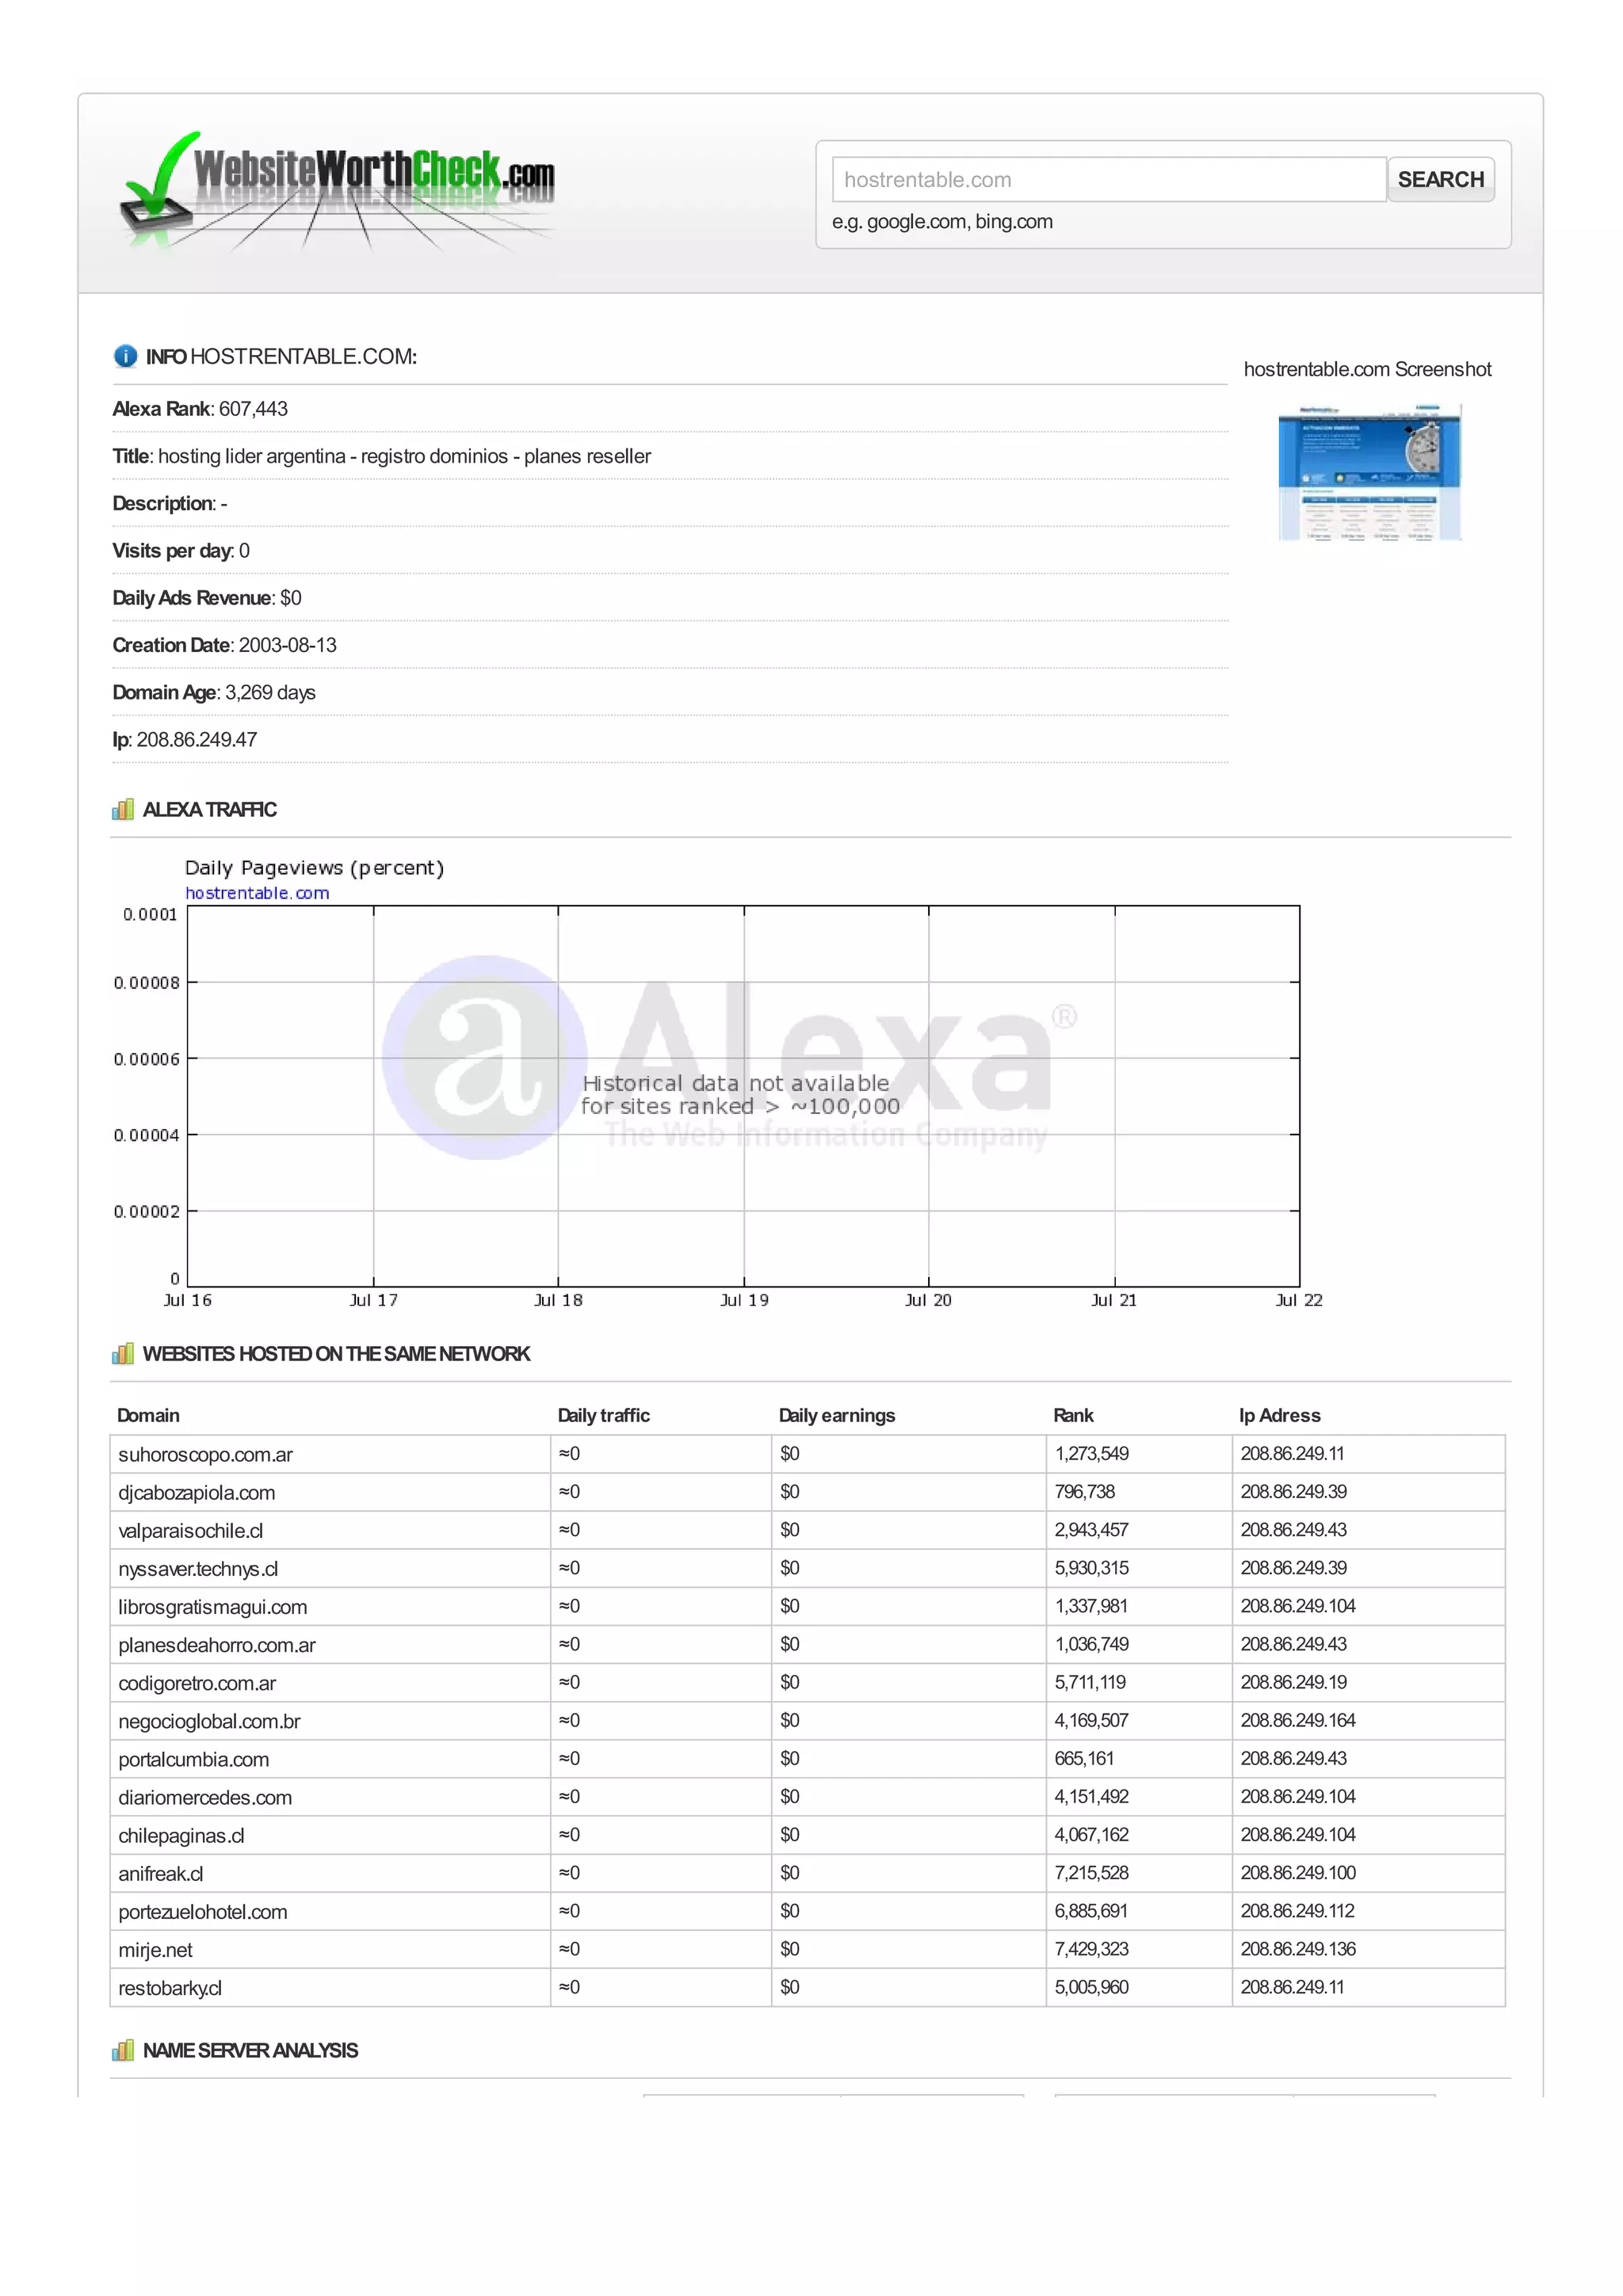Open djcabozapiola.com domain entry

[x=196, y=1492]
